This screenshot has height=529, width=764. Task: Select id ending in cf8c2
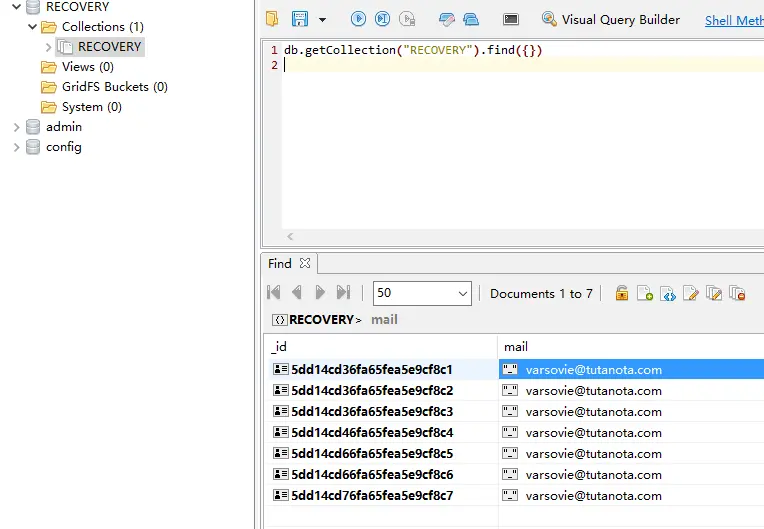pos(372,391)
